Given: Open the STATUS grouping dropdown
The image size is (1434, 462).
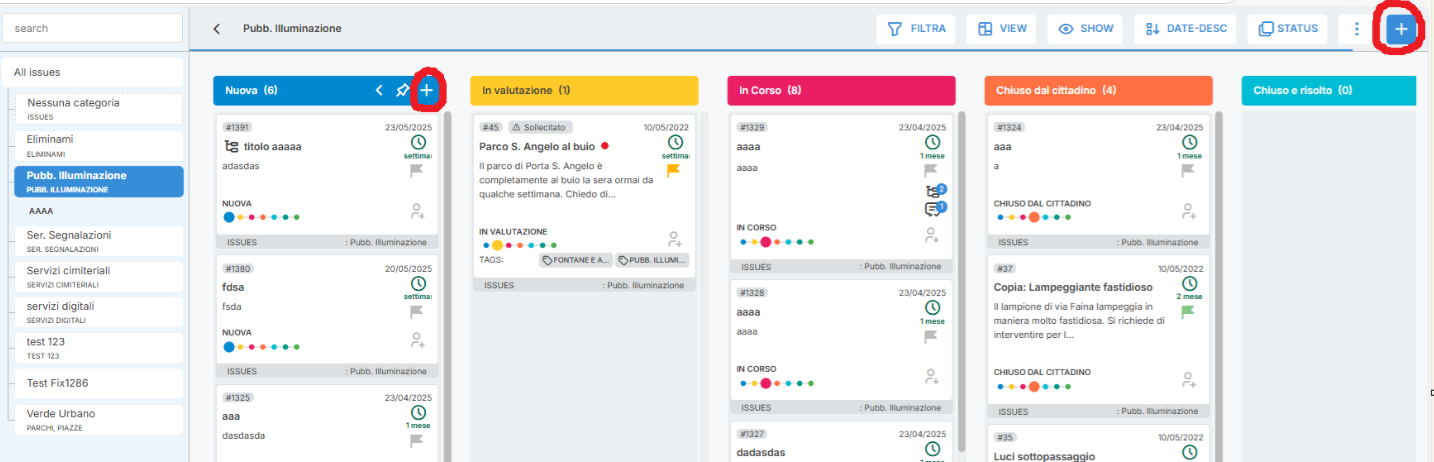Looking at the screenshot, I should [x=1288, y=29].
